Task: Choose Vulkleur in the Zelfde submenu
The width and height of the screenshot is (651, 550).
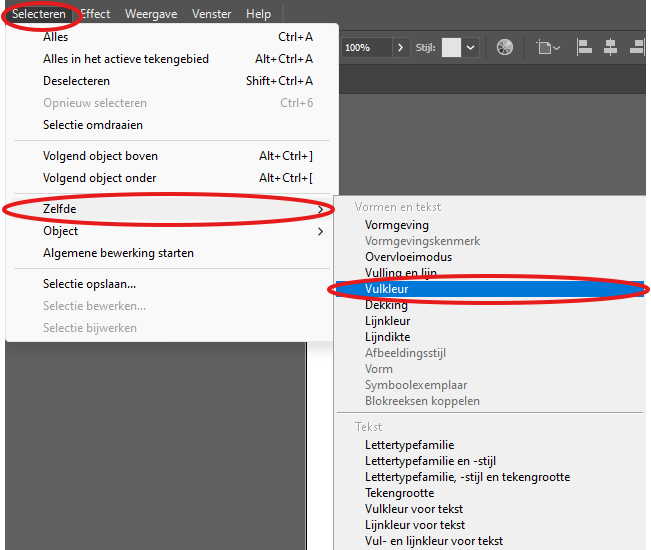Action: pyautogui.click(x=387, y=289)
